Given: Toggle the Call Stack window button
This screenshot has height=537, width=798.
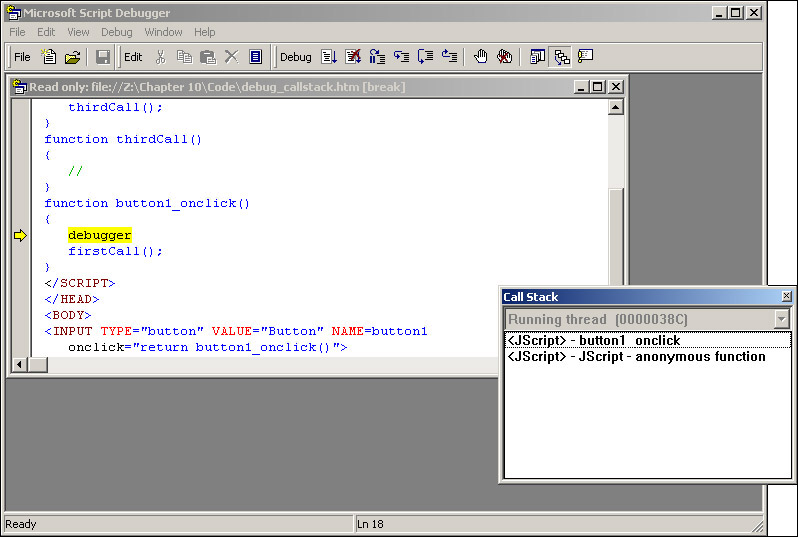Looking at the screenshot, I should tap(561, 57).
